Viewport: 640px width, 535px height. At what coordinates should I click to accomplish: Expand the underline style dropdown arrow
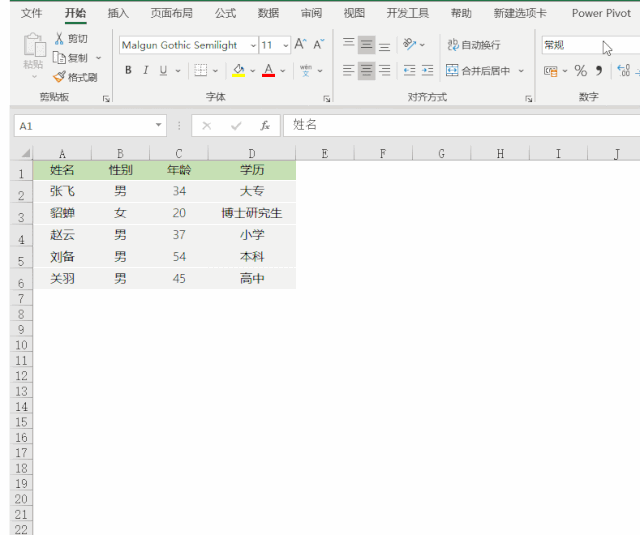[178, 71]
